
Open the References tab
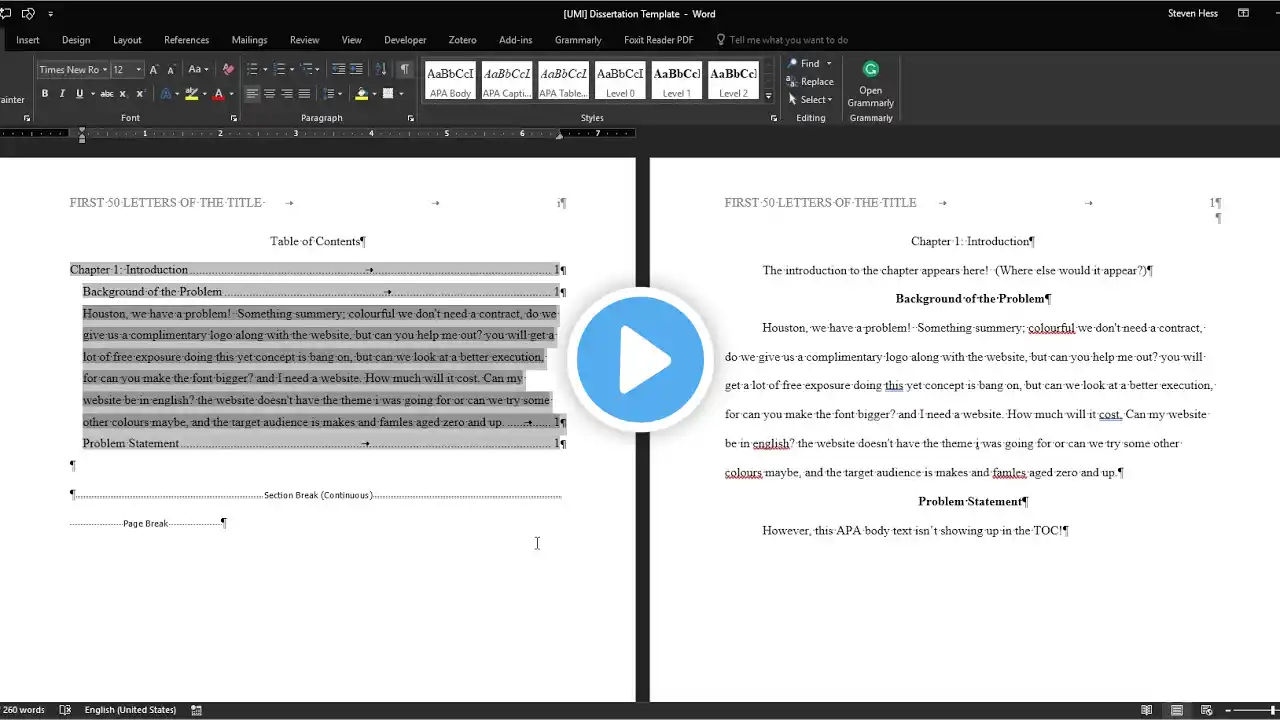pyautogui.click(x=187, y=40)
